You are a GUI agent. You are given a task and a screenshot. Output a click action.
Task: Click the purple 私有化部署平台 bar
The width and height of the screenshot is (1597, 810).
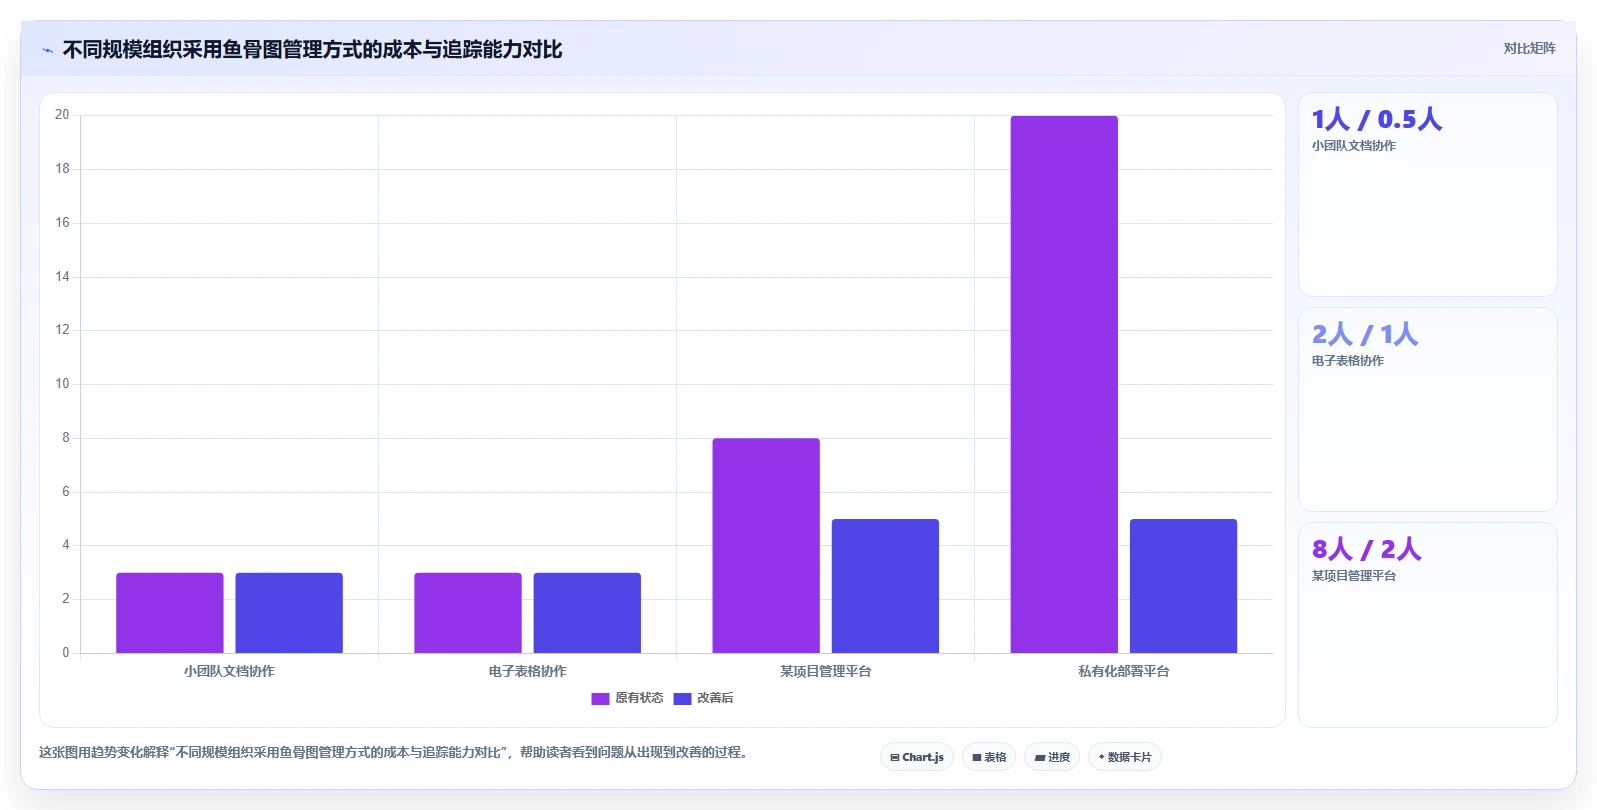coord(1064,385)
